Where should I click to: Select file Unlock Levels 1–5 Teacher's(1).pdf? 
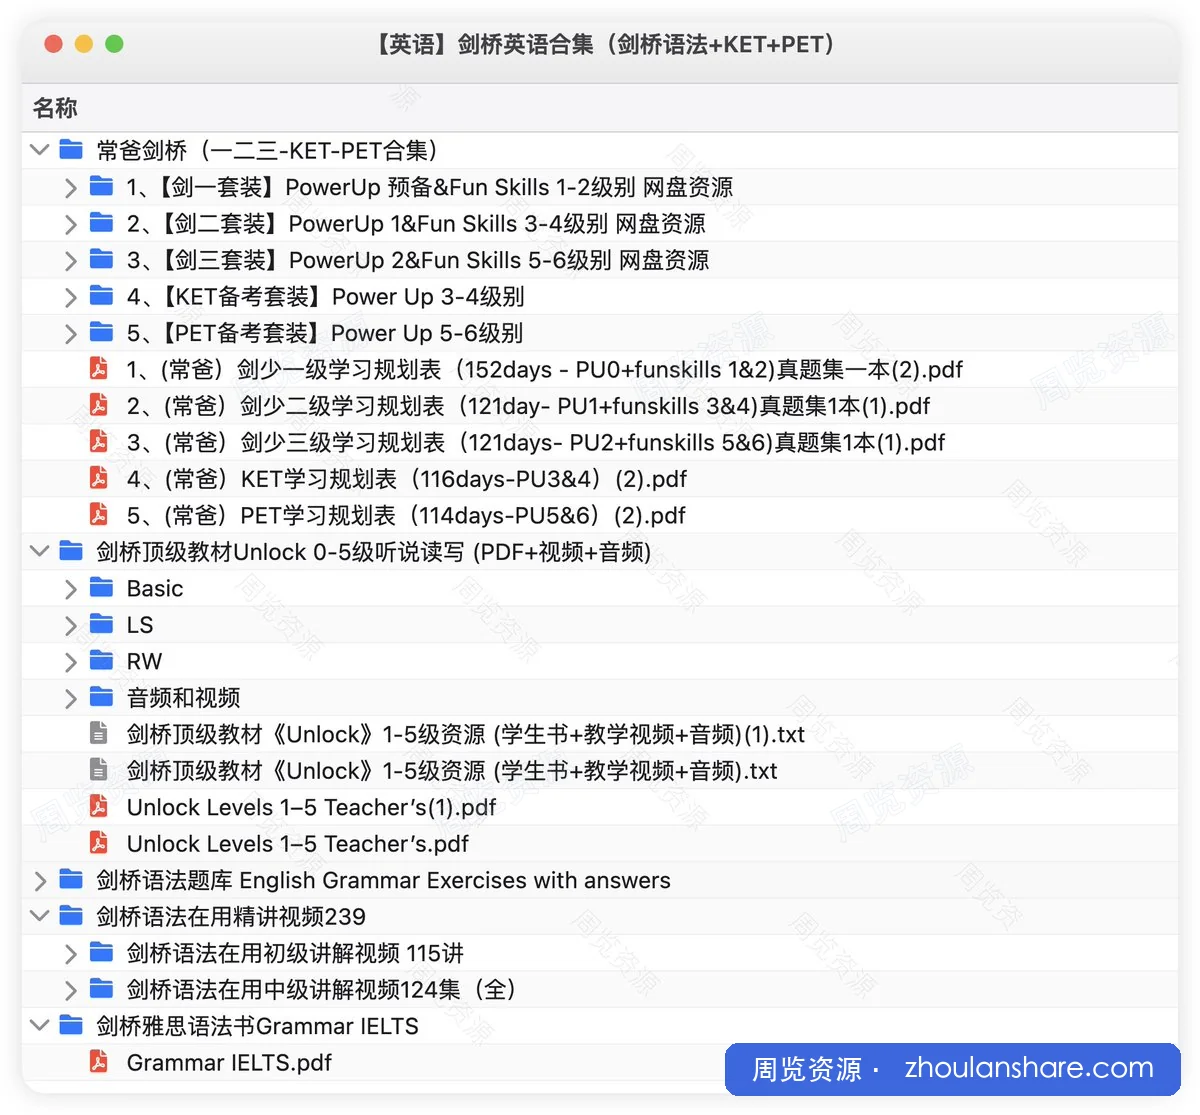pyautogui.click(x=312, y=808)
